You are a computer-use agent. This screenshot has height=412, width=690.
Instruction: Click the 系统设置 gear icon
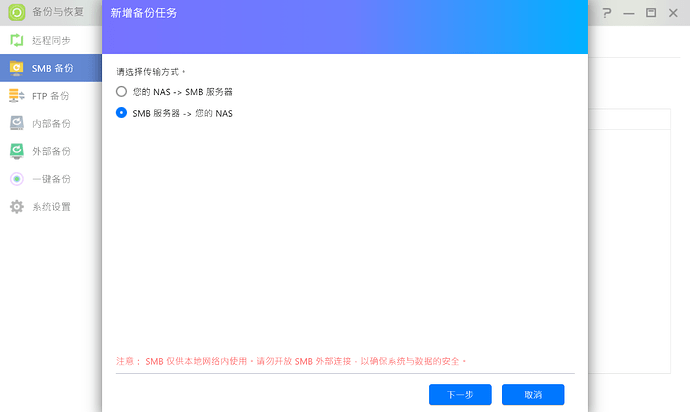tap(16, 207)
